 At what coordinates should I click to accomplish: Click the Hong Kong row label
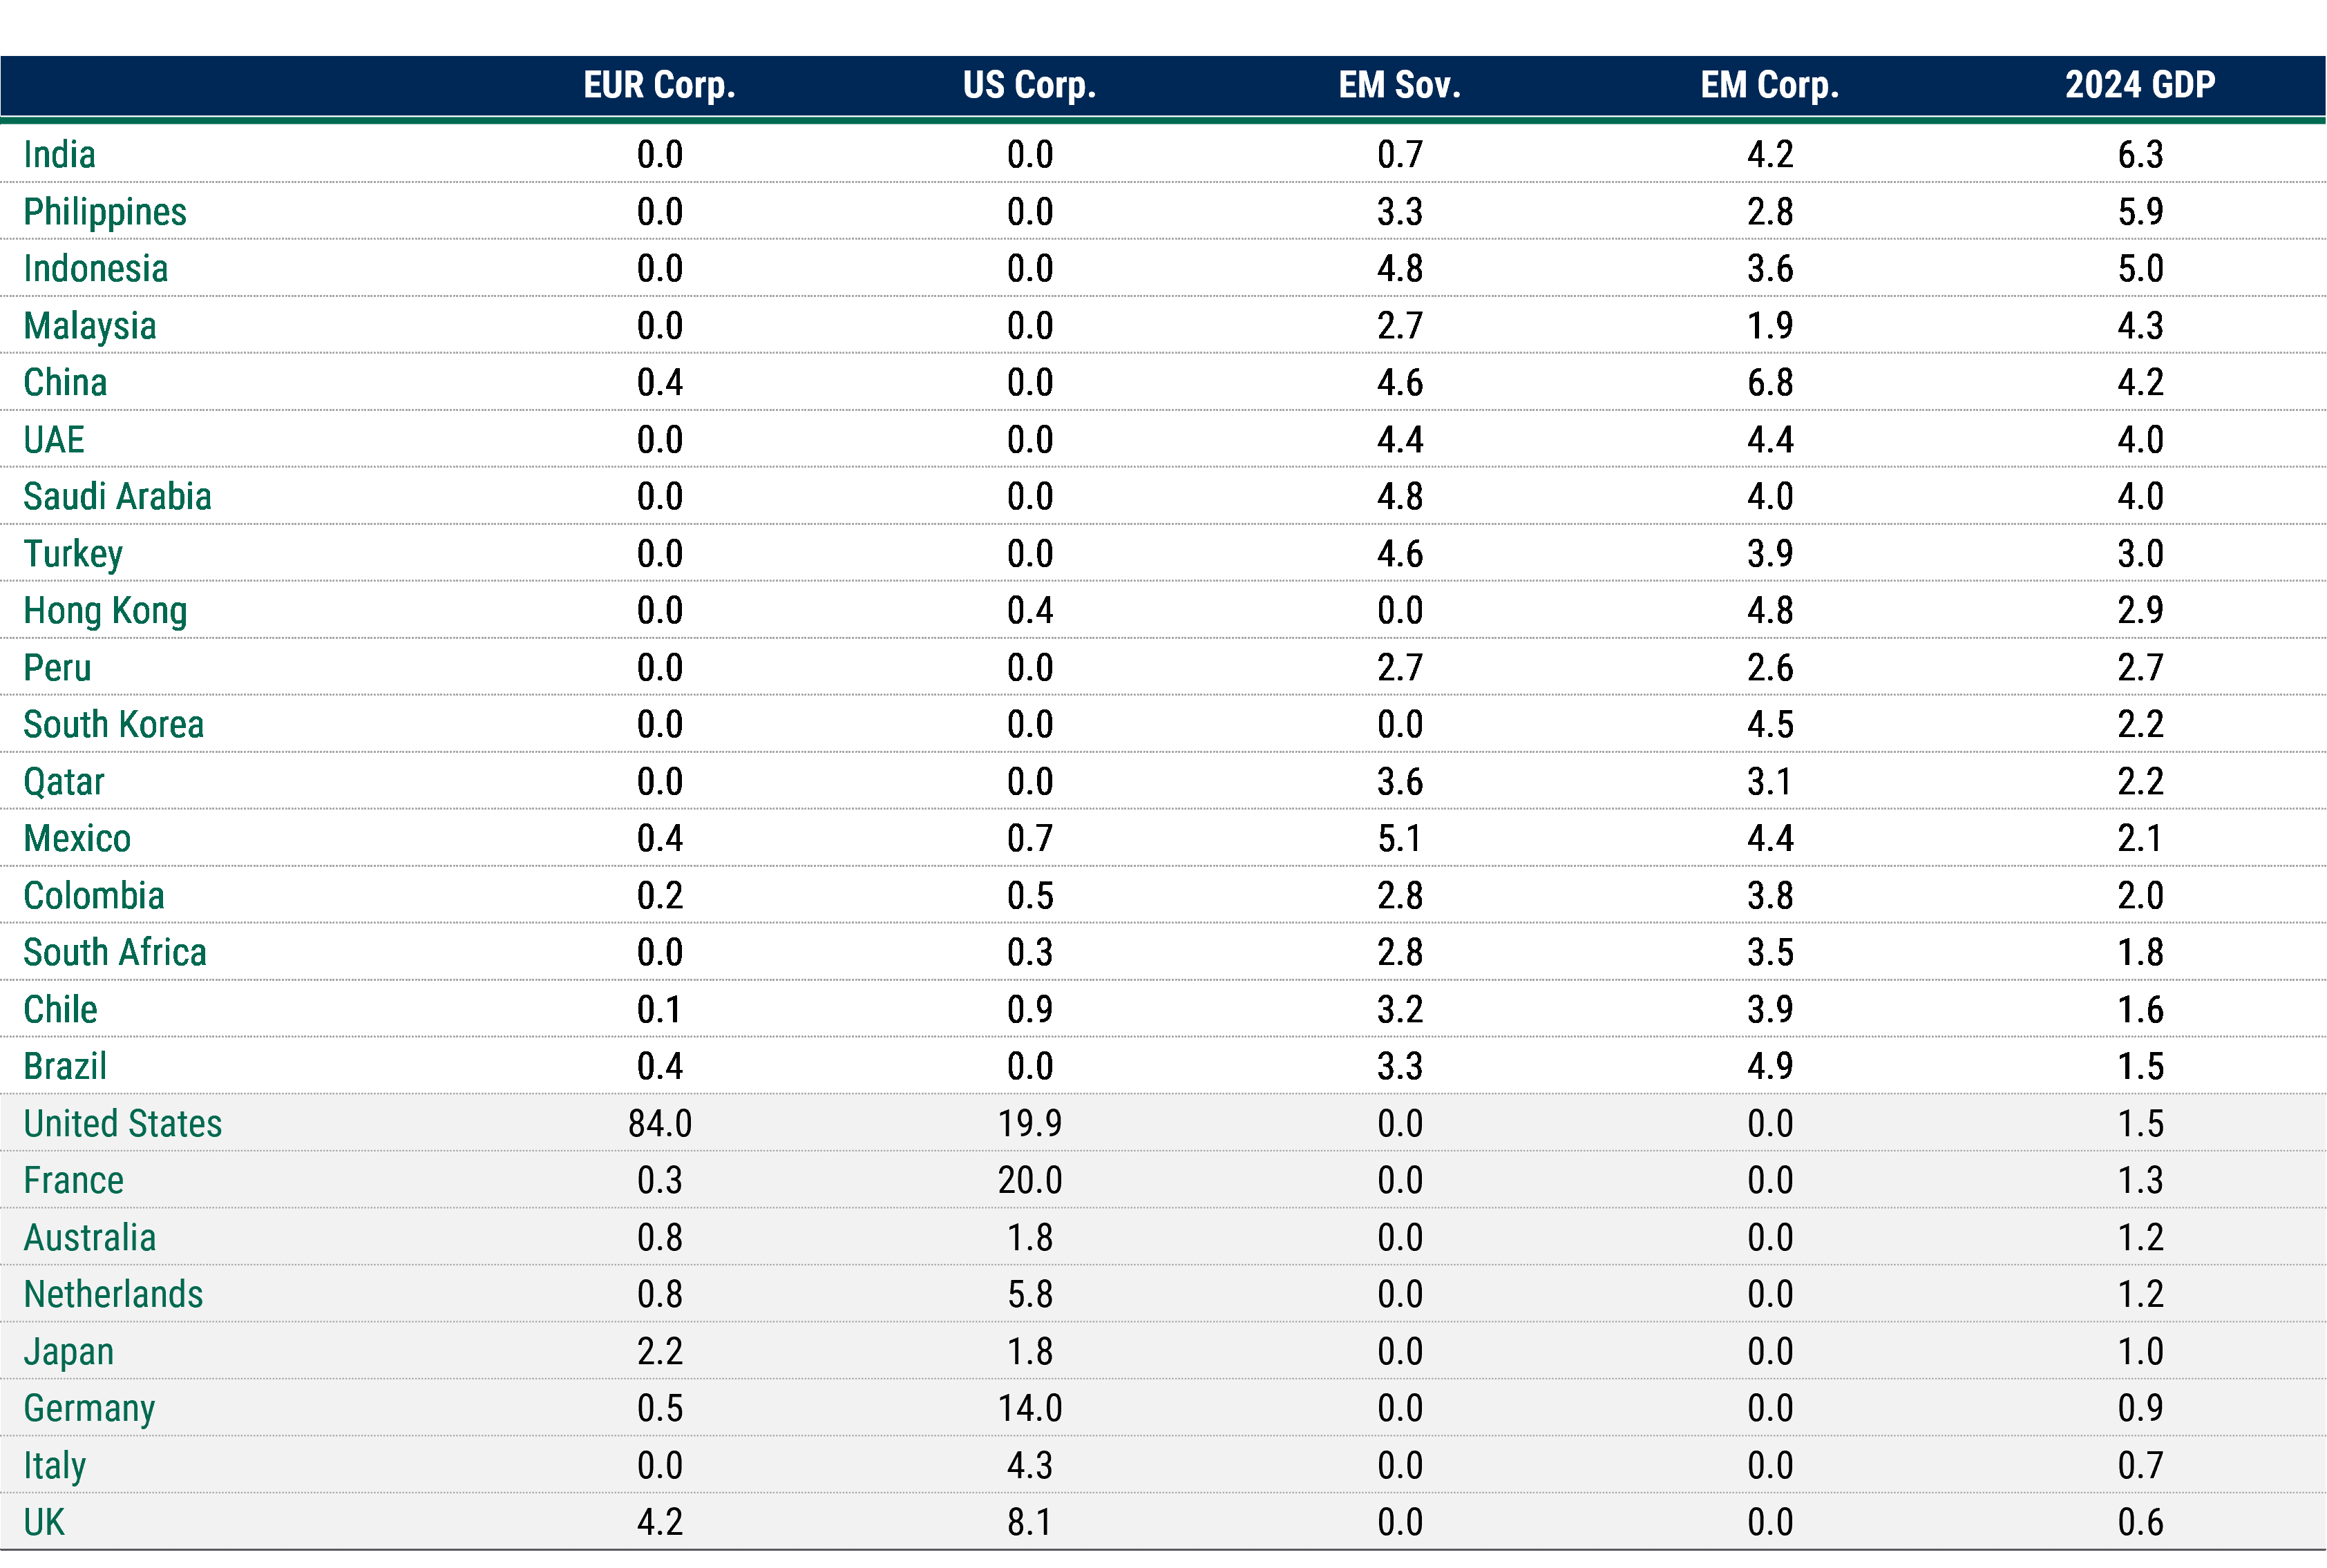coord(104,610)
